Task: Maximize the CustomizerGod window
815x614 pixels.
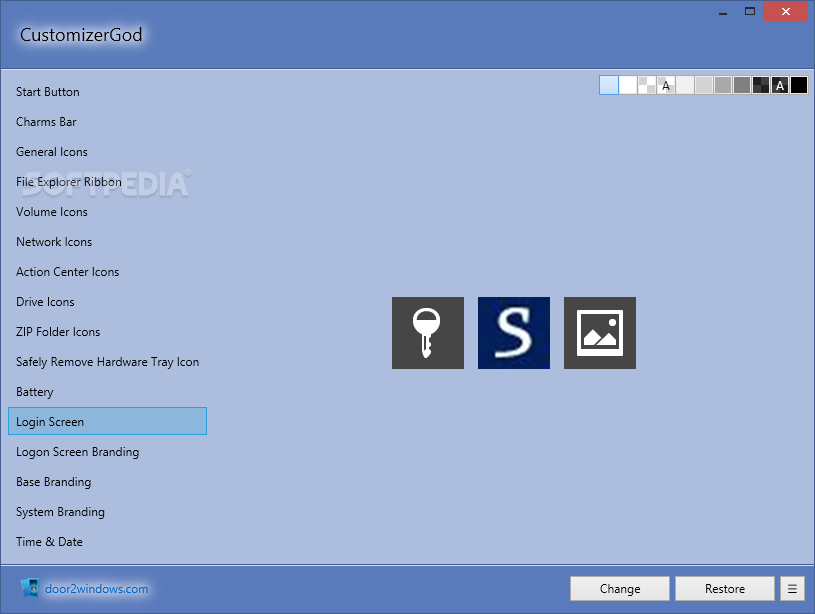Action: [x=750, y=11]
